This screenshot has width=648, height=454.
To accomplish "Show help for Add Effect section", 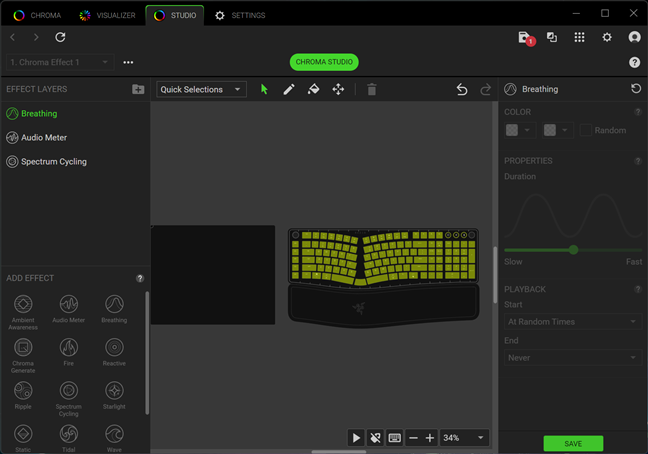I will (x=140, y=278).
